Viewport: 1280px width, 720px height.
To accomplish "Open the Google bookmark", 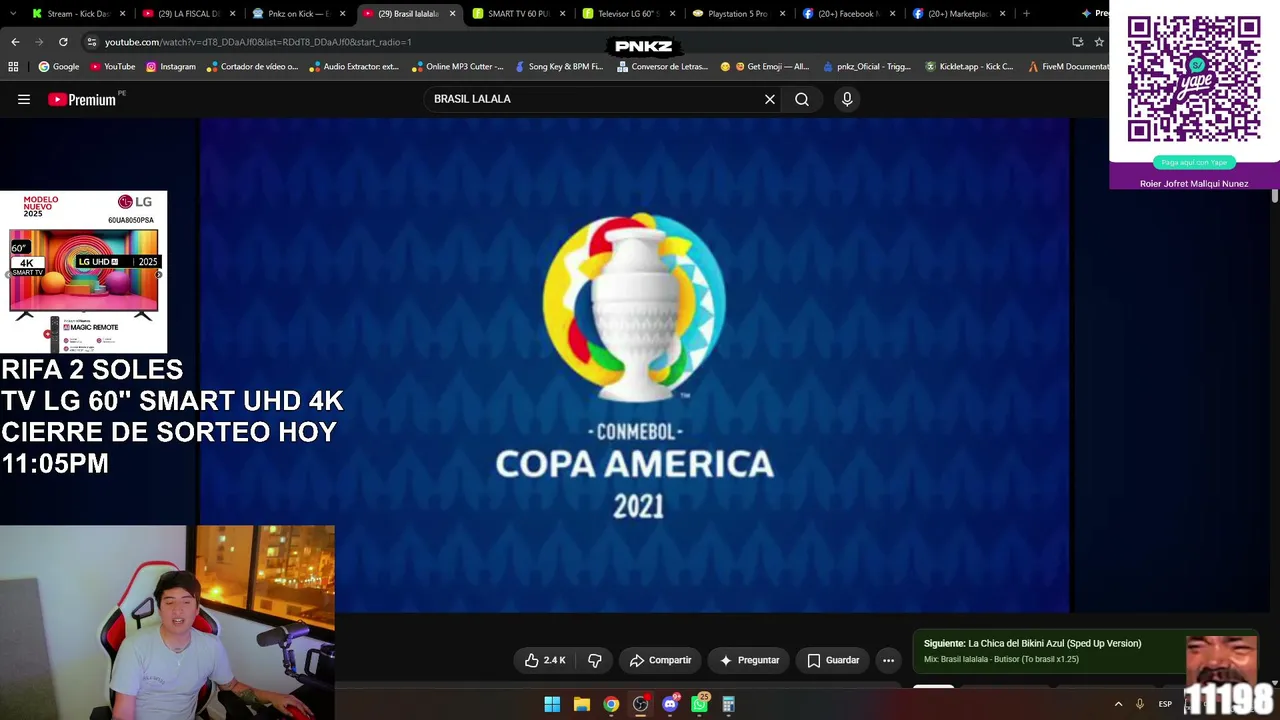I will coord(59,67).
